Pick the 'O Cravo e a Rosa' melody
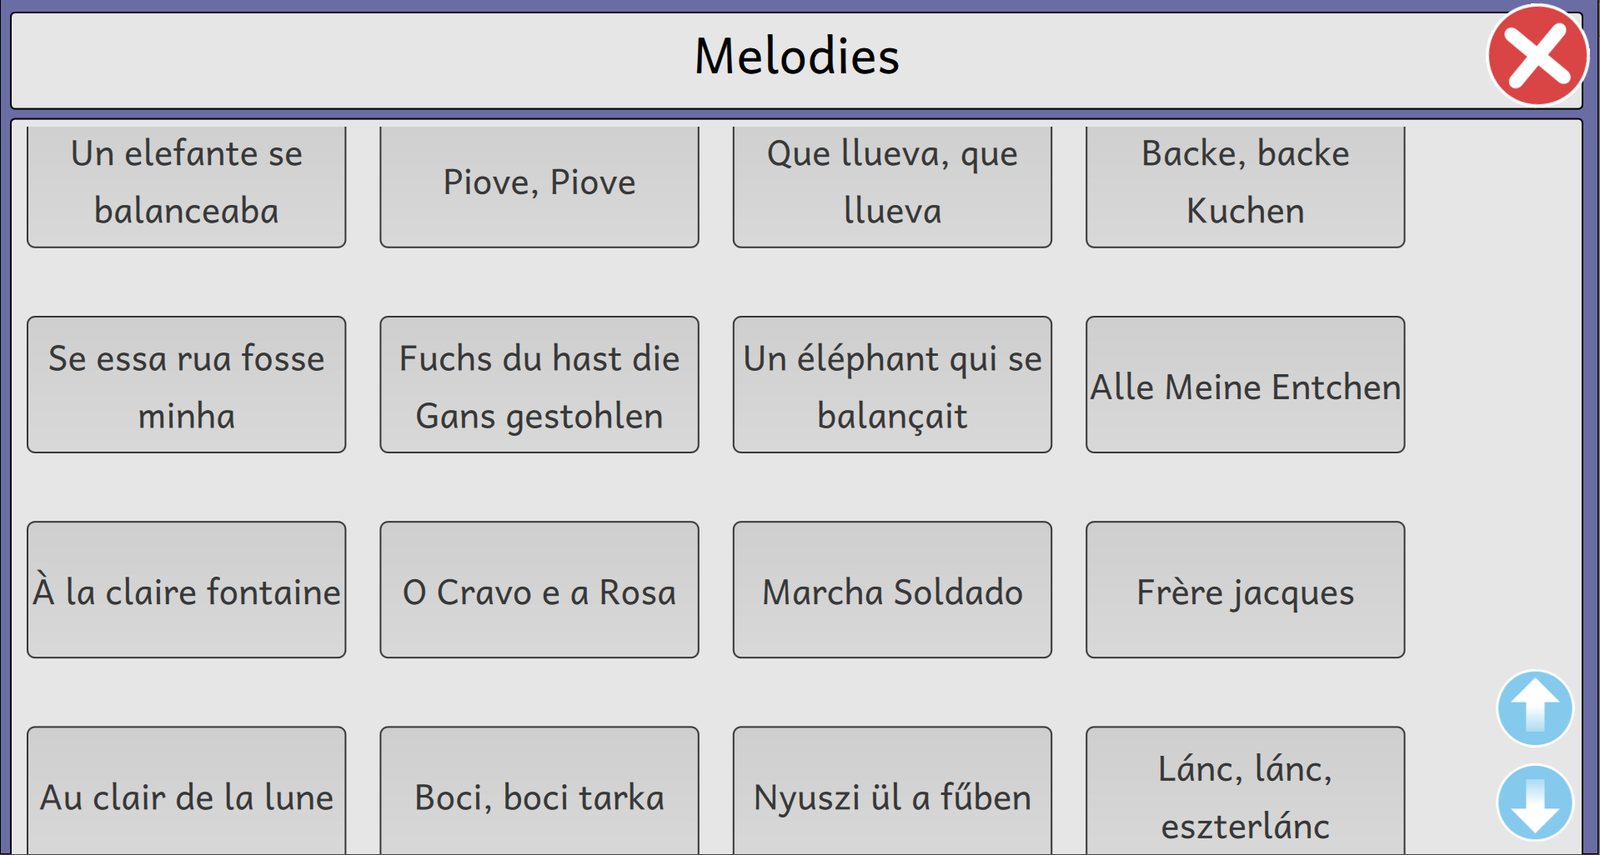This screenshot has height=855, width=1600. (x=539, y=590)
